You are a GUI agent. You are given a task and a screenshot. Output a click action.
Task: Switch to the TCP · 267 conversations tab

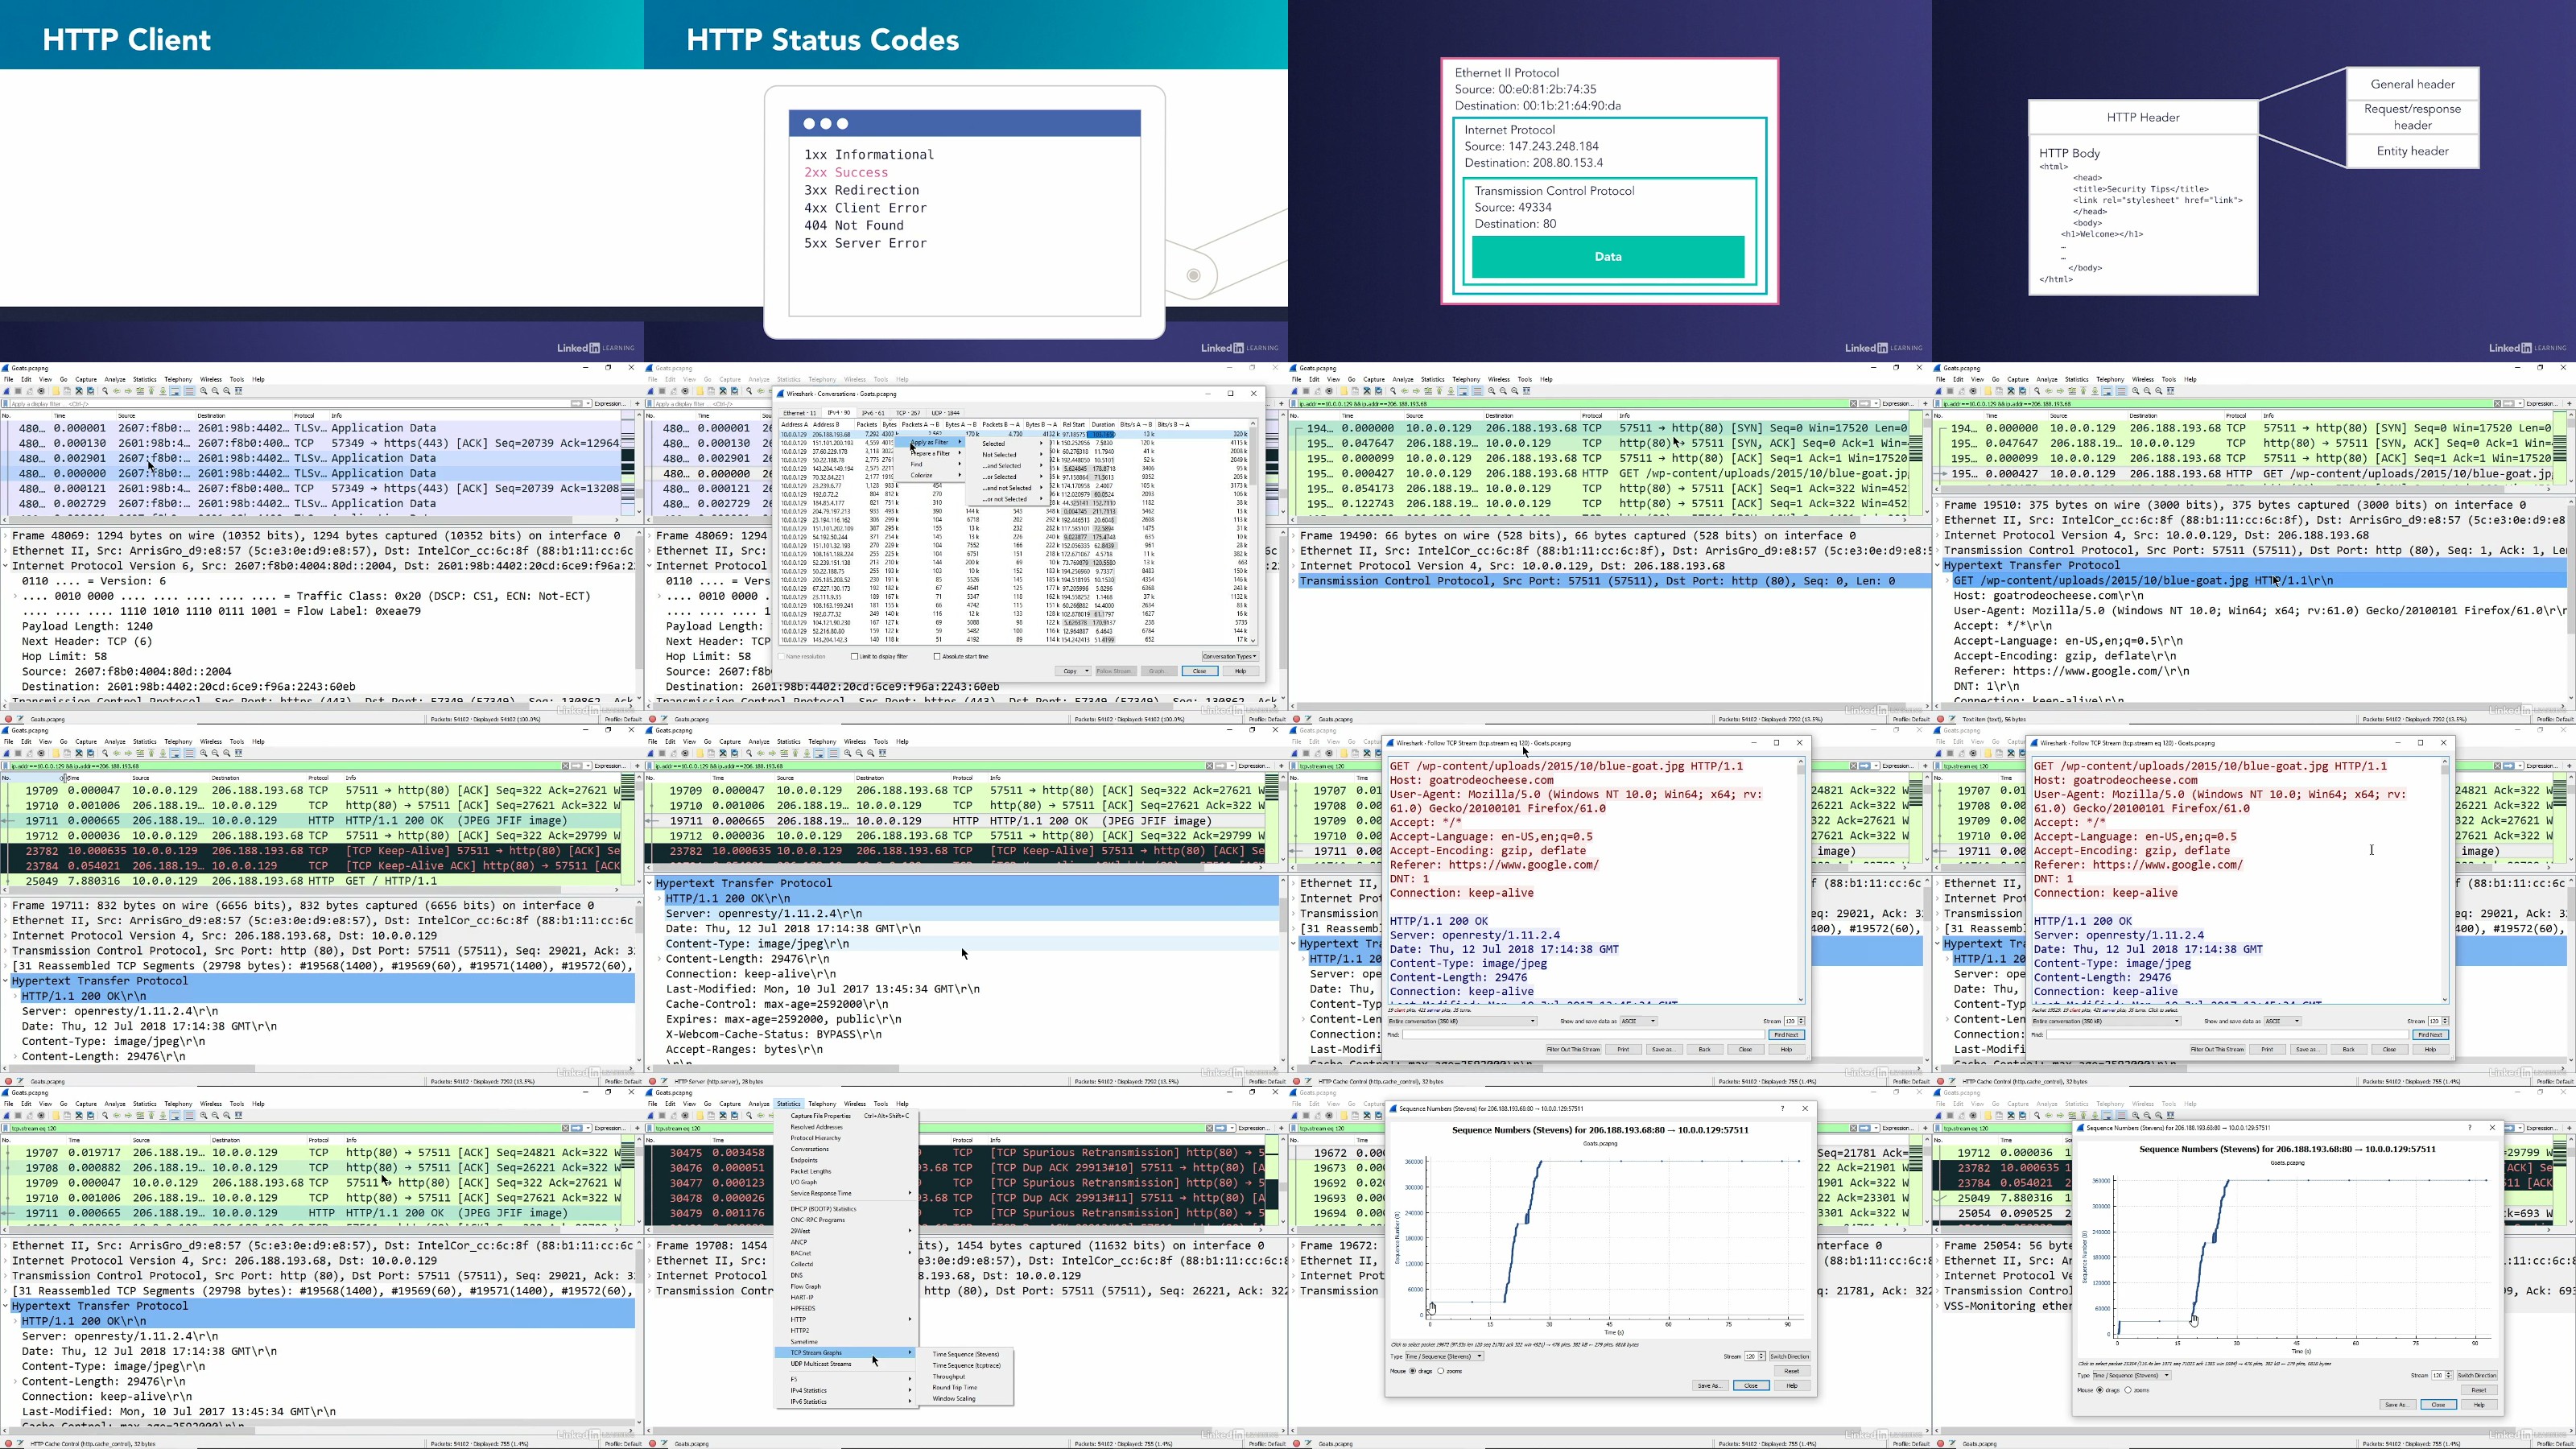908,412
